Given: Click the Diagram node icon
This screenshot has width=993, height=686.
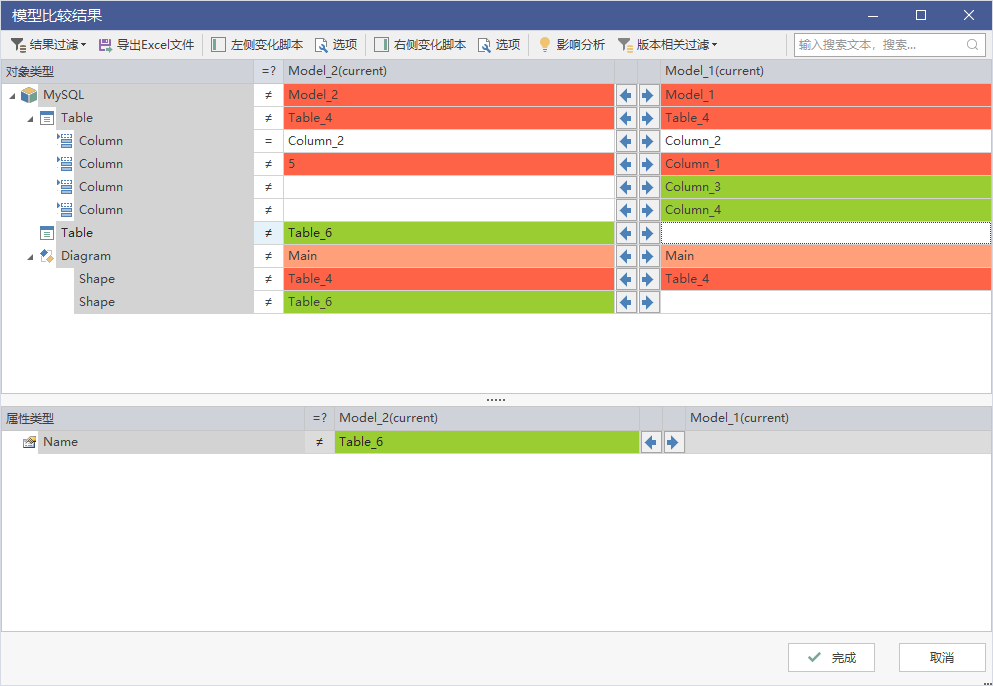Looking at the screenshot, I should coord(47,256).
